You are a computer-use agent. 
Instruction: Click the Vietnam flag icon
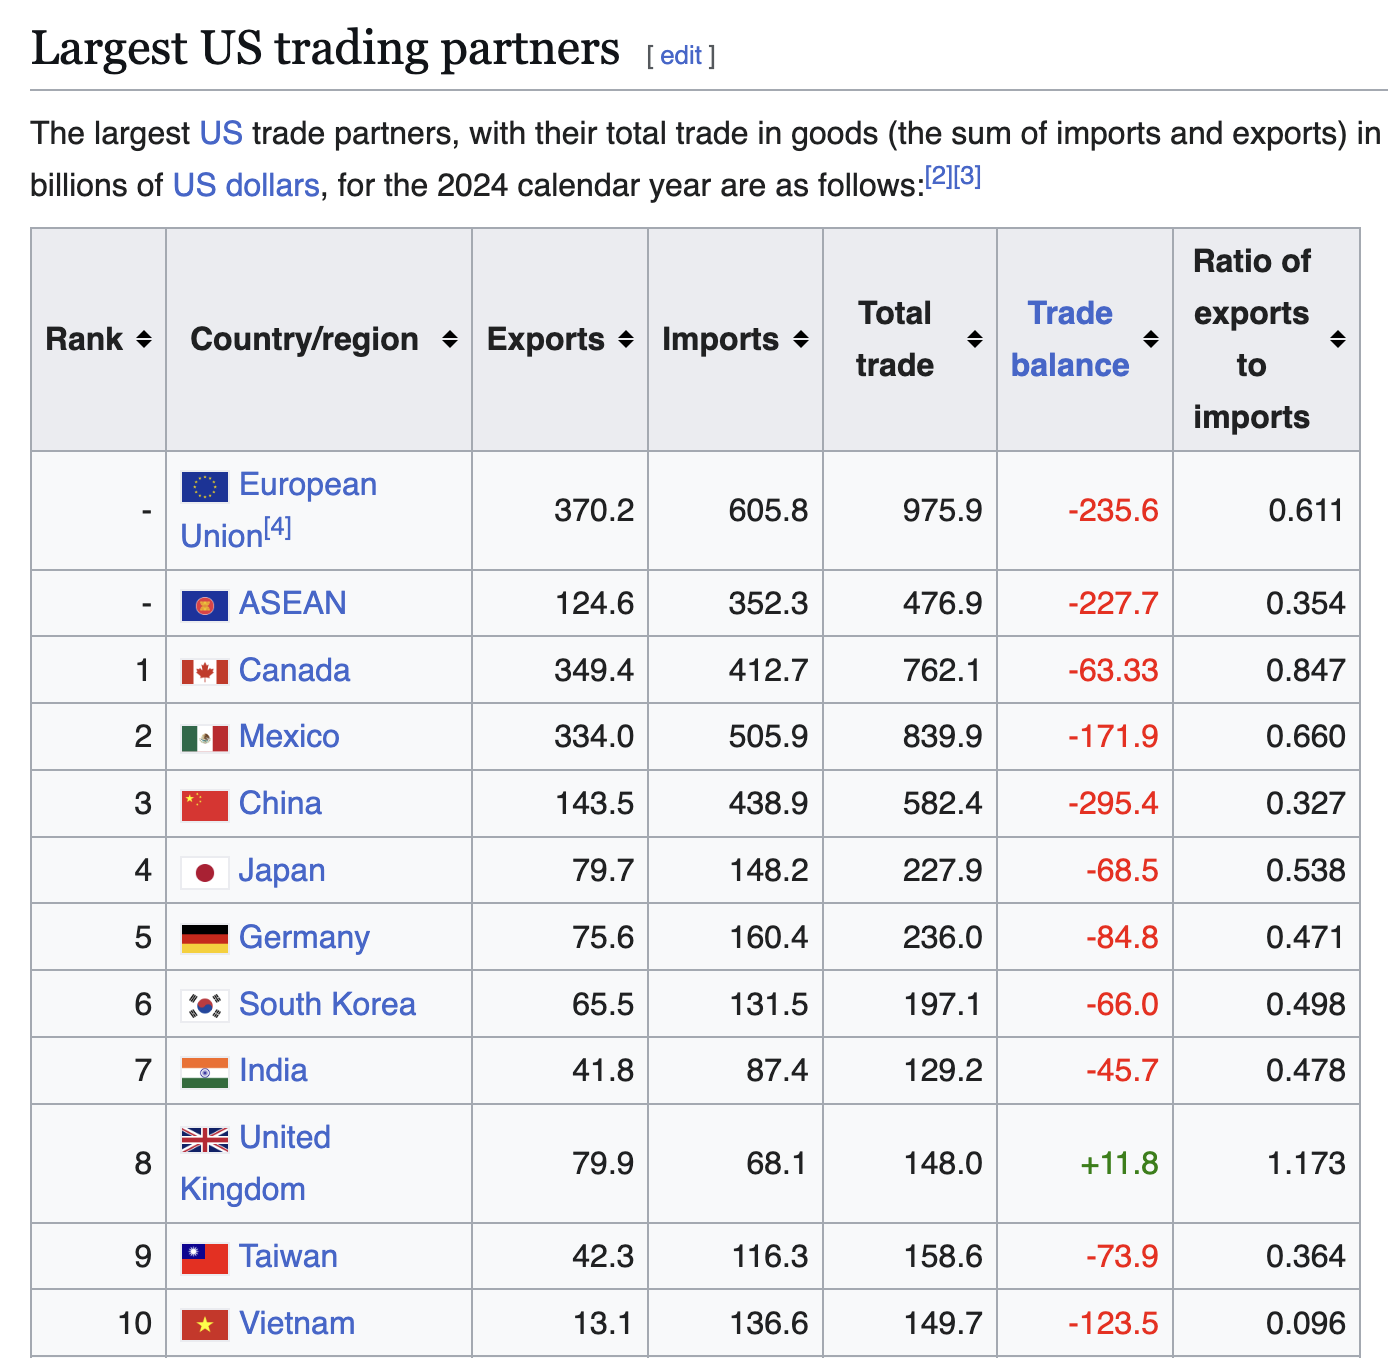tap(205, 1325)
